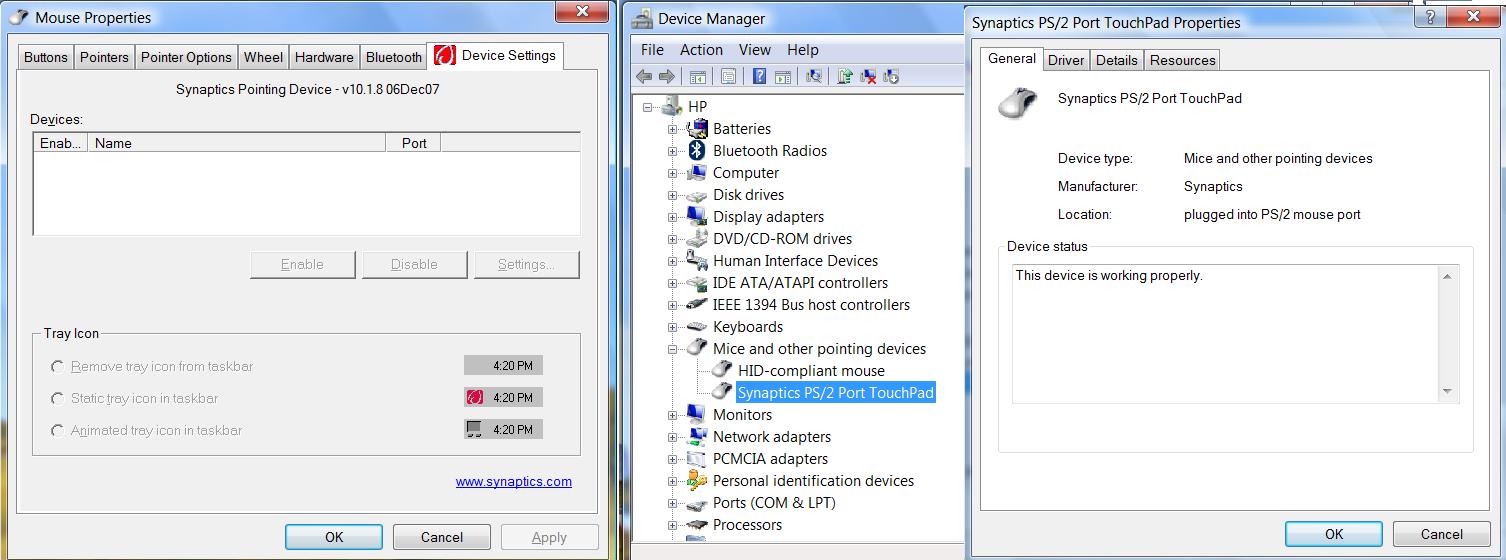The width and height of the screenshot is (1506, 560).
Task: Toggle the action pane toolbar icon
Action: [x=783, y=76]
